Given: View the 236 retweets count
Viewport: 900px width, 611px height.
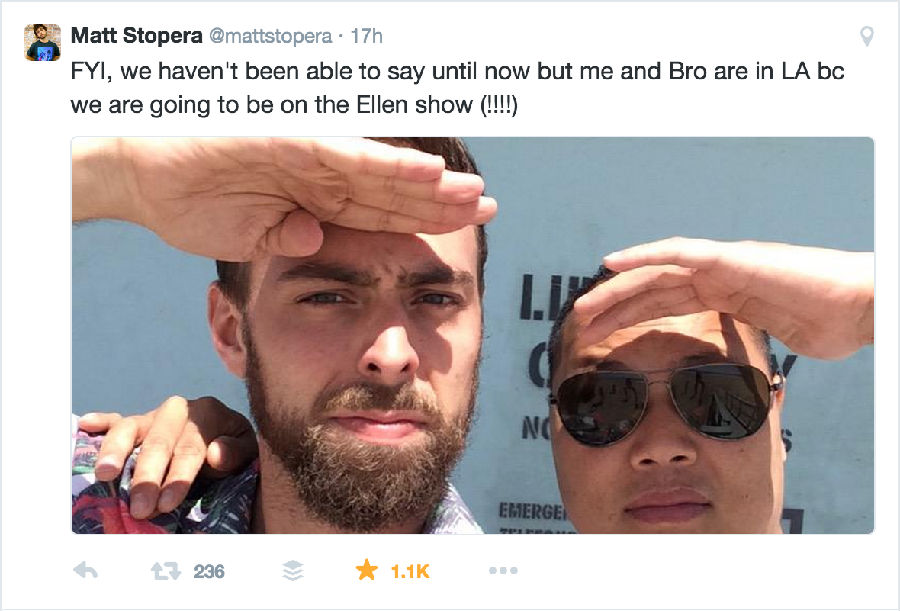Looking at the screenshot, I should 209,571.
